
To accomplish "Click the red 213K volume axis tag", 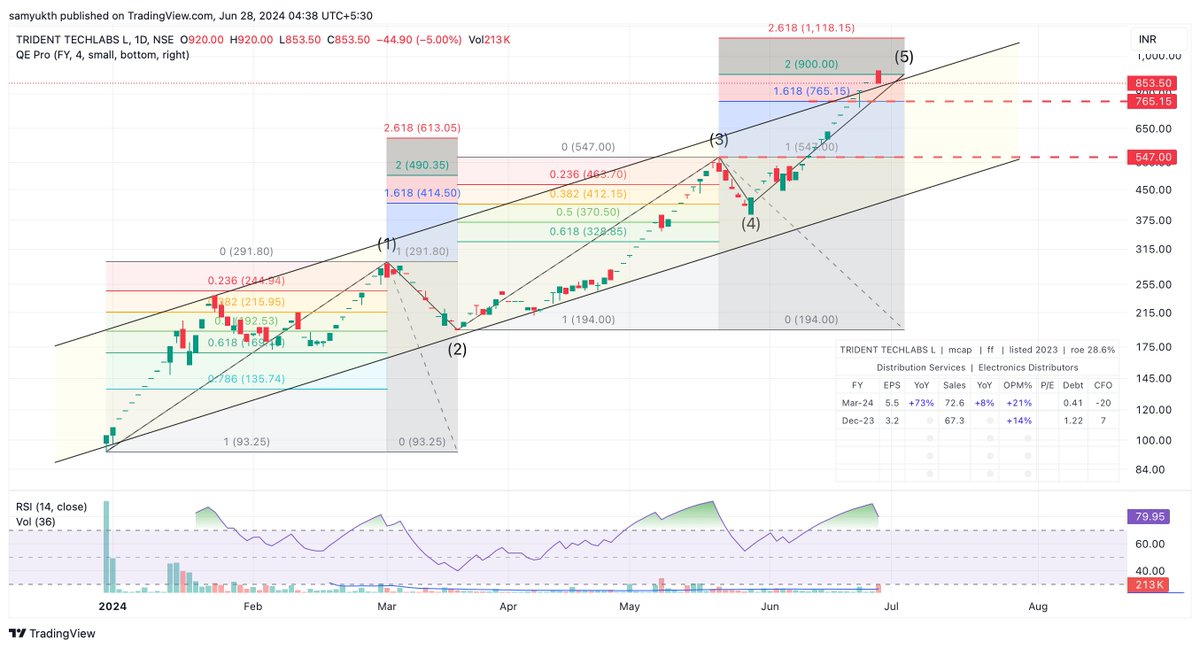I will click(x=1146, y=584).
